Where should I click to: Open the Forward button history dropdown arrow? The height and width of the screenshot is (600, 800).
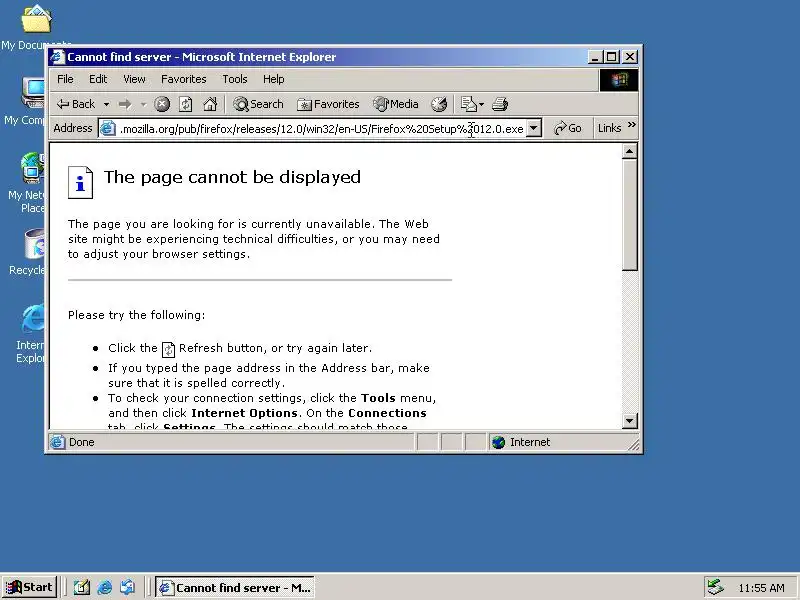143,105
